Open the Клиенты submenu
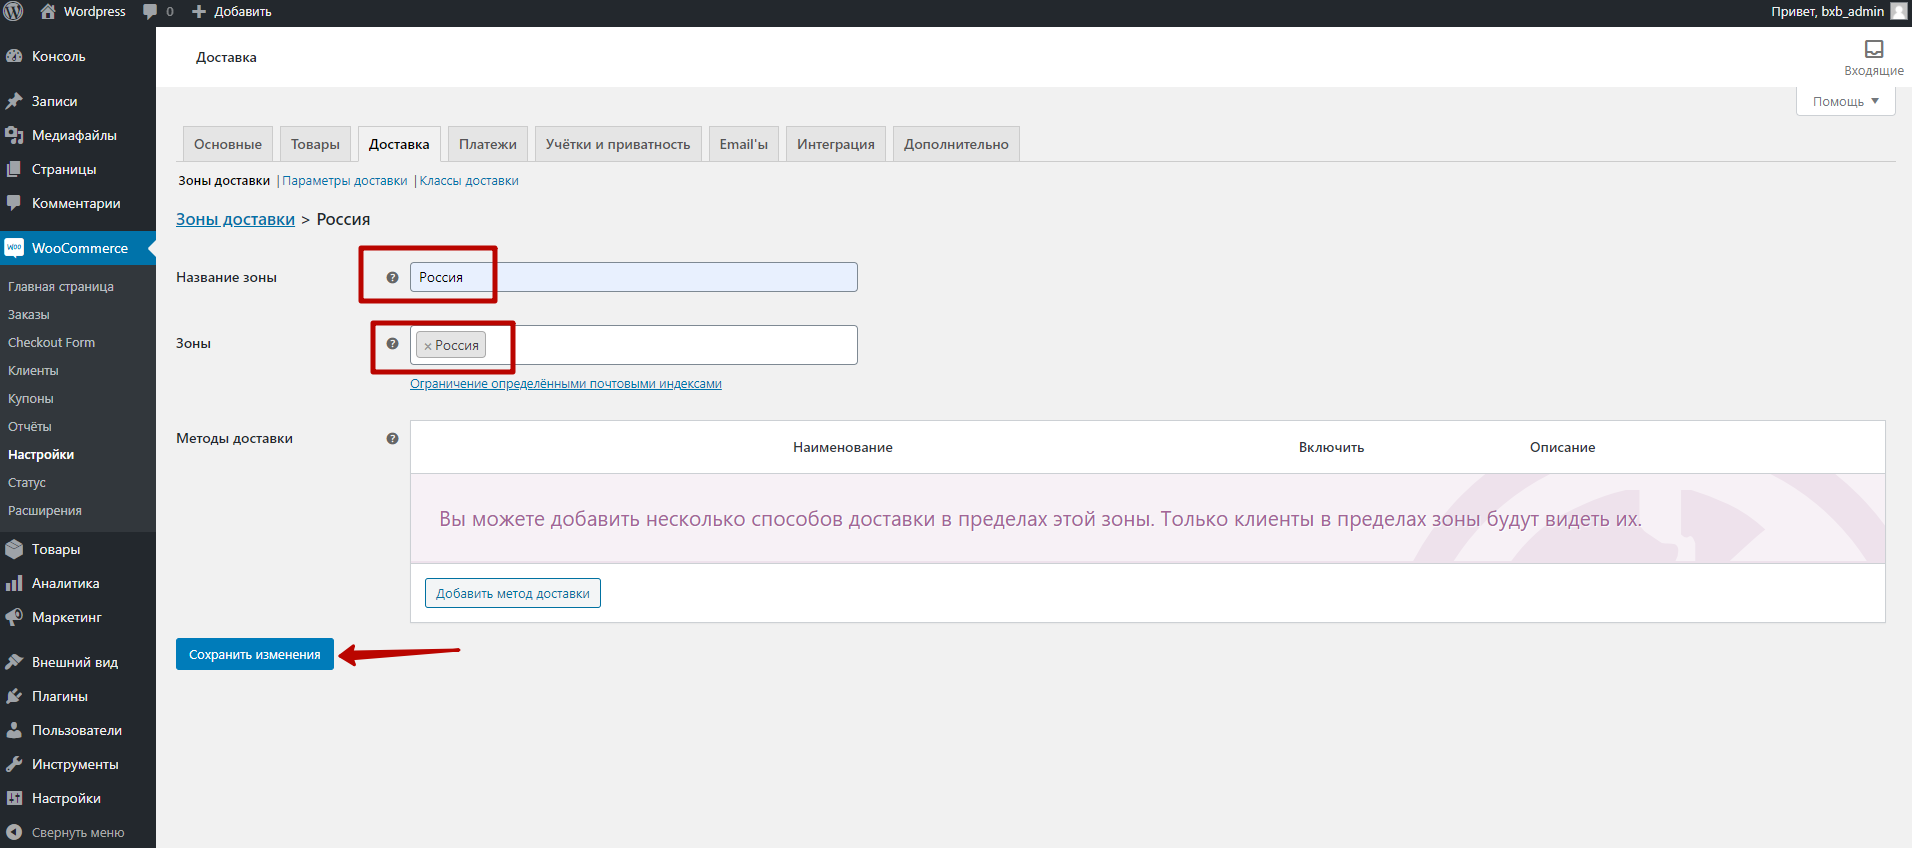 pos(33,370)
